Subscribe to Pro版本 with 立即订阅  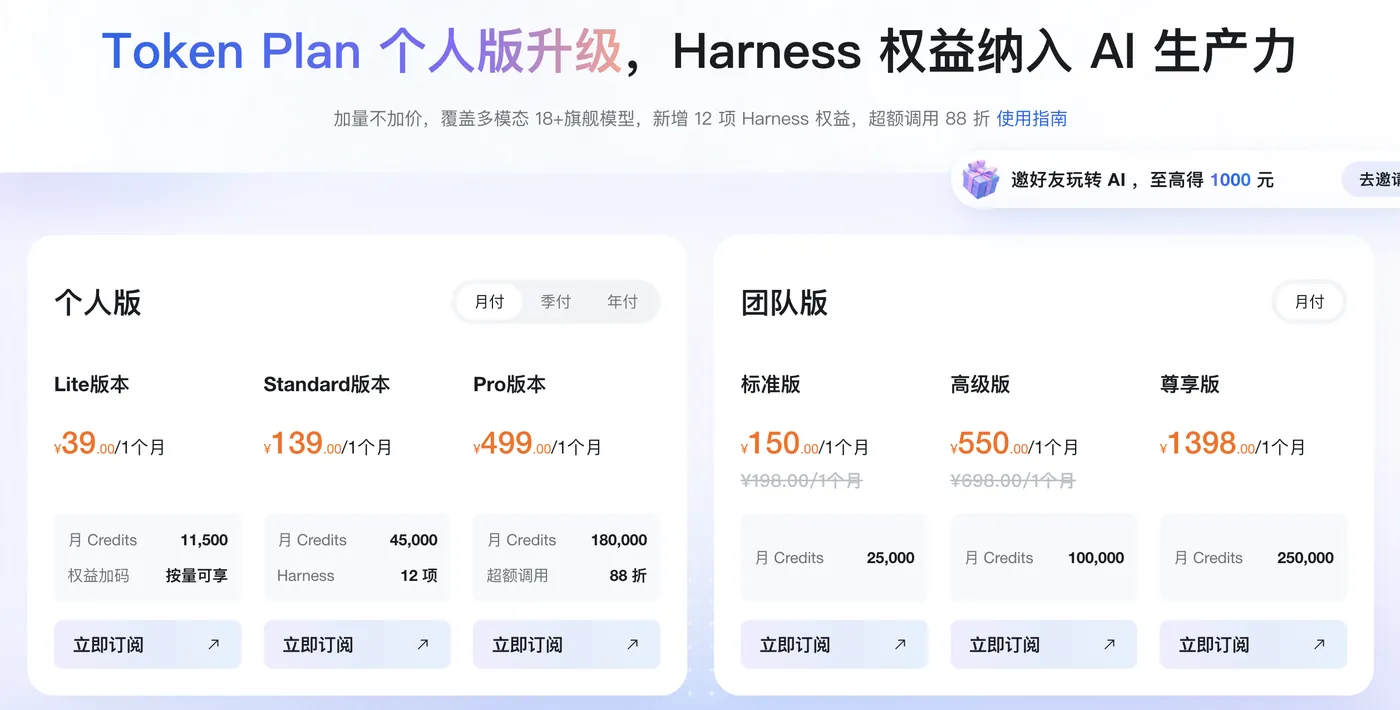click(x=567, y=645)
